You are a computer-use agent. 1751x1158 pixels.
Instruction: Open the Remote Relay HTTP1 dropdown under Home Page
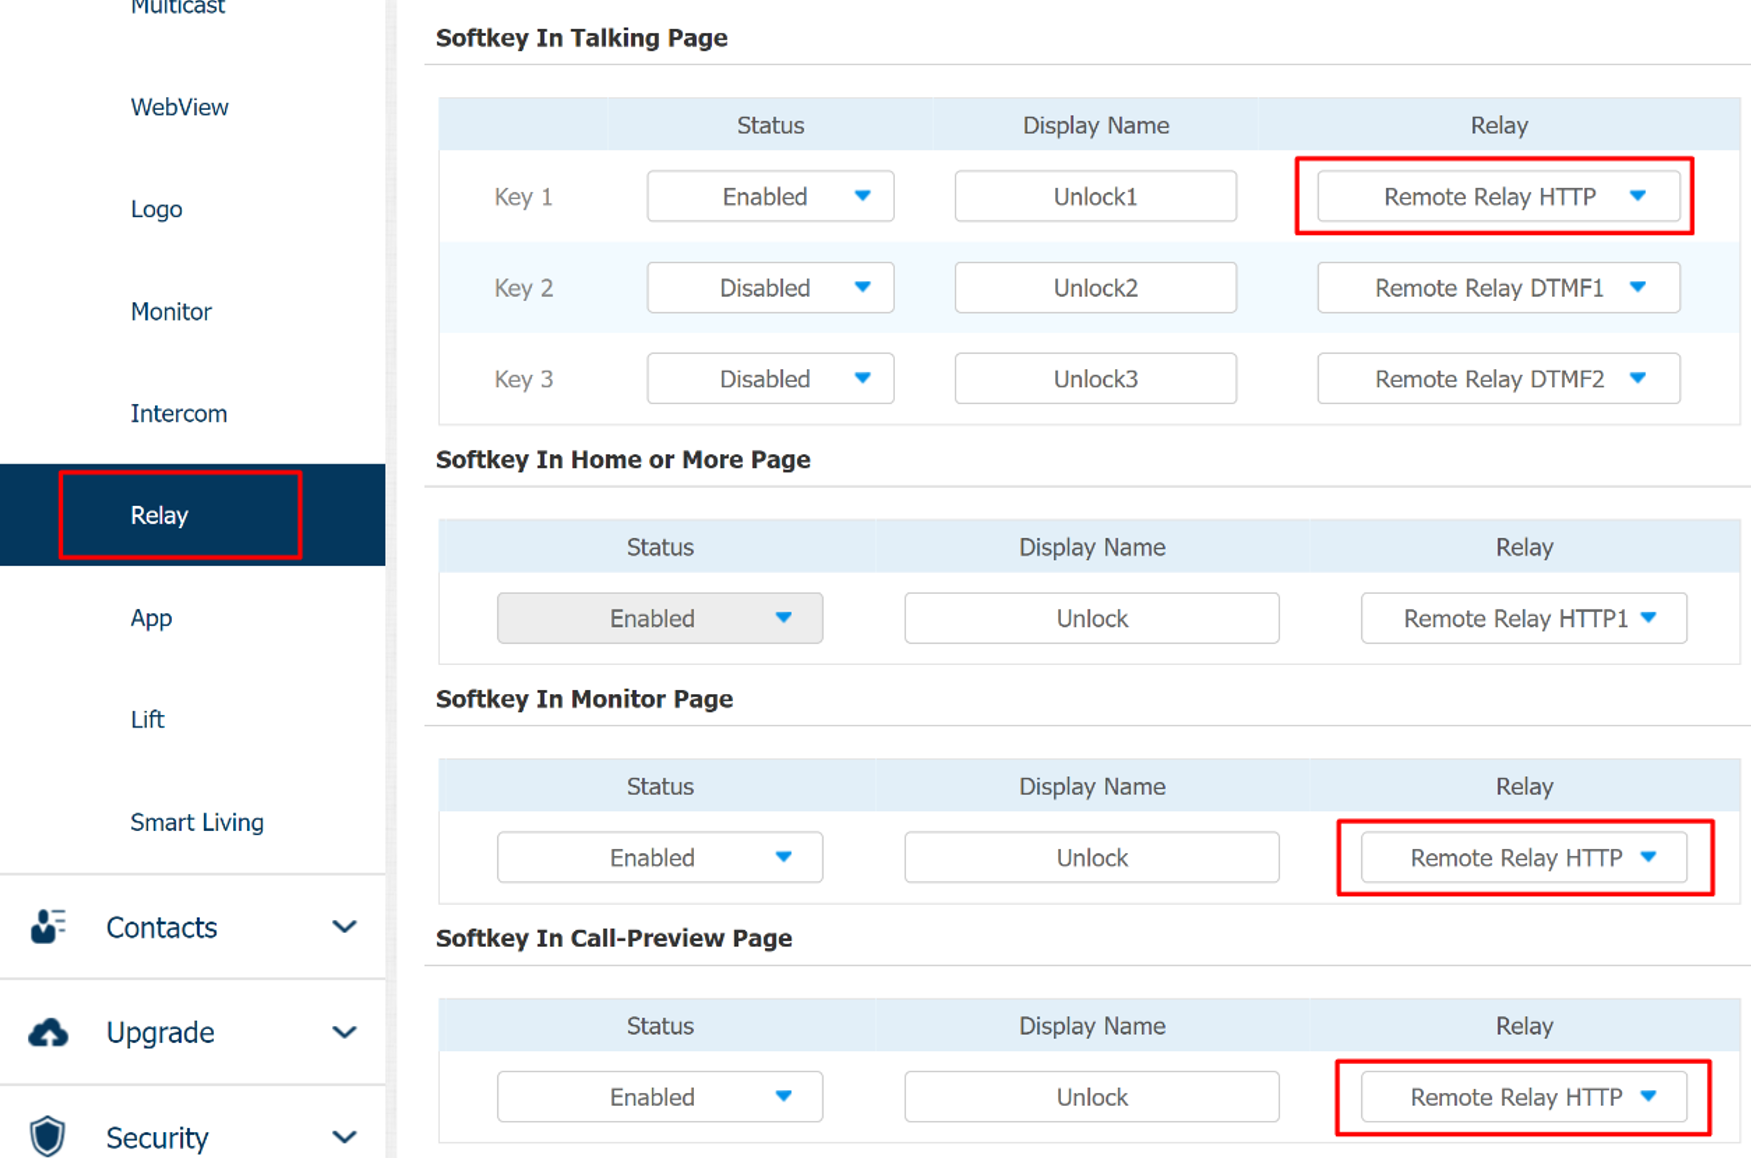(1522, 618)
